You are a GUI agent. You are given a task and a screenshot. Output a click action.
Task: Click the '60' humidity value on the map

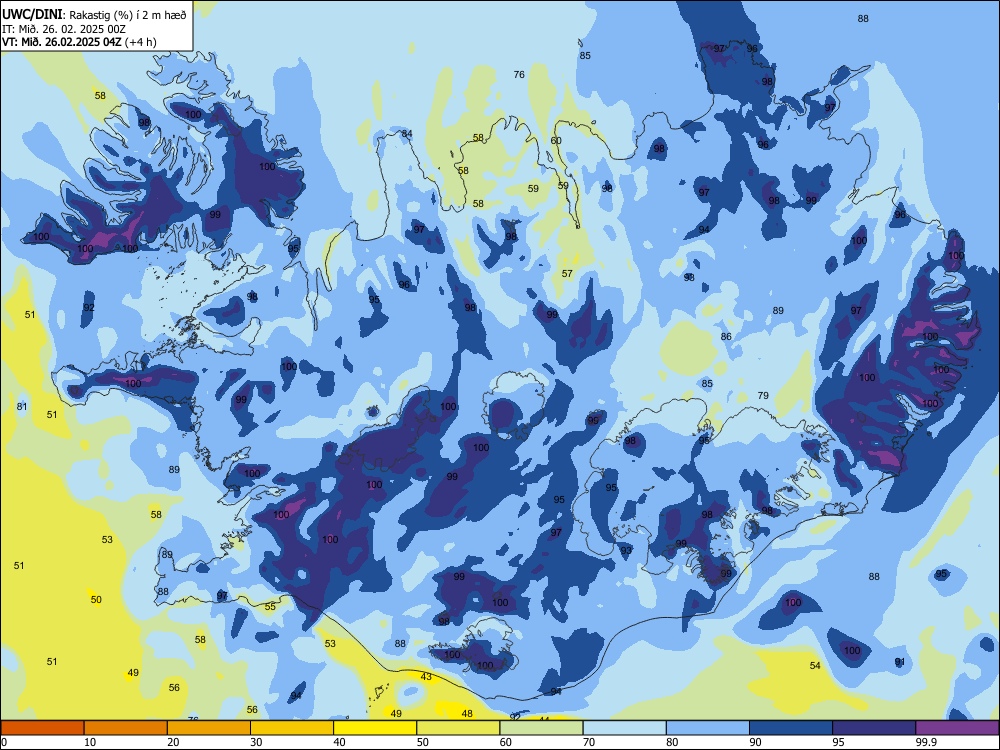click(556, 140)
